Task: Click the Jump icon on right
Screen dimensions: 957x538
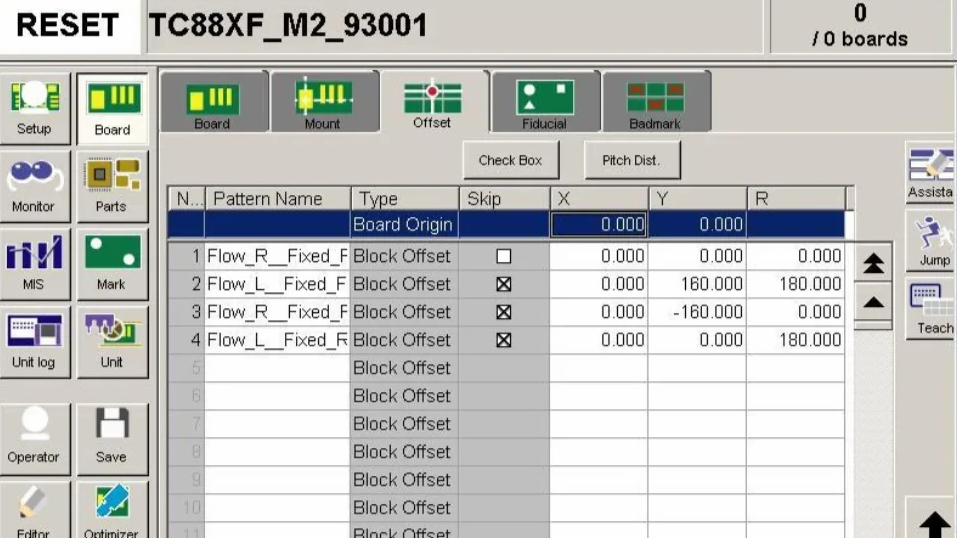Action: coord(933,242)
